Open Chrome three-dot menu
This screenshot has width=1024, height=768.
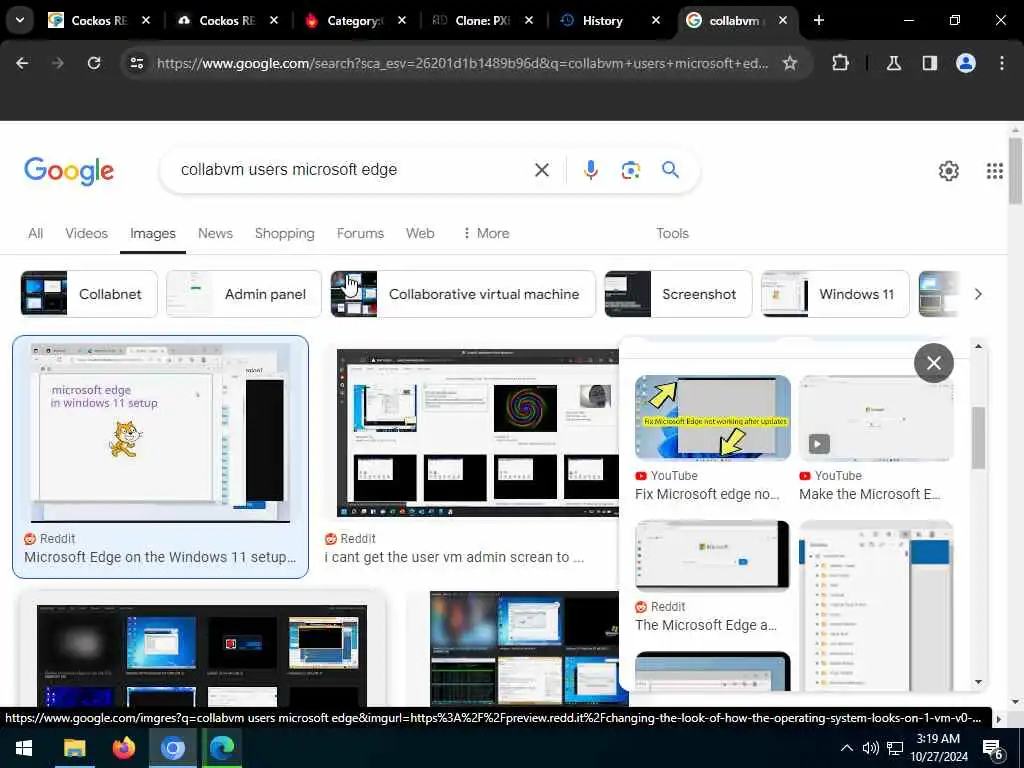(1002, 63)
